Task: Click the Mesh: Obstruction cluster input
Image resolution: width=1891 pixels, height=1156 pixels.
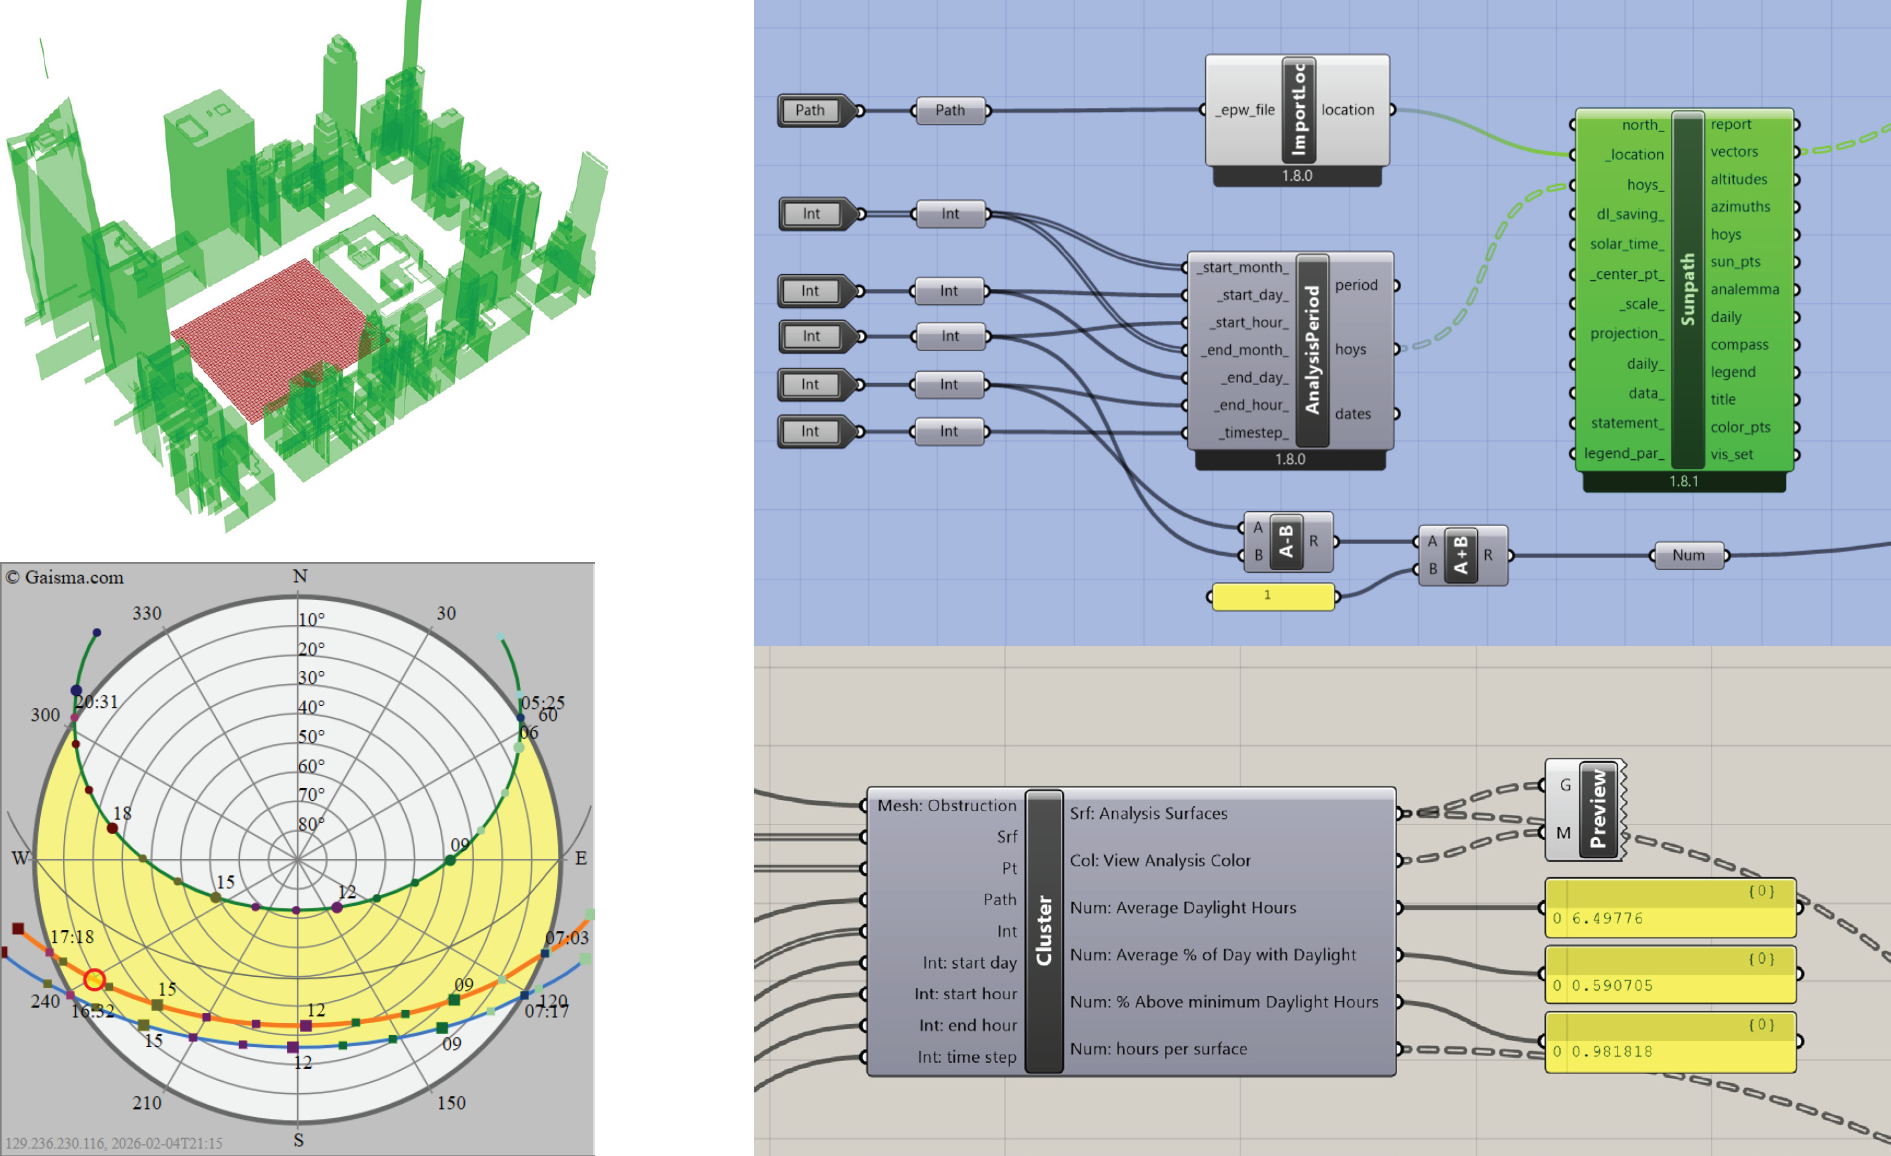Action: [x=946, y=805]
